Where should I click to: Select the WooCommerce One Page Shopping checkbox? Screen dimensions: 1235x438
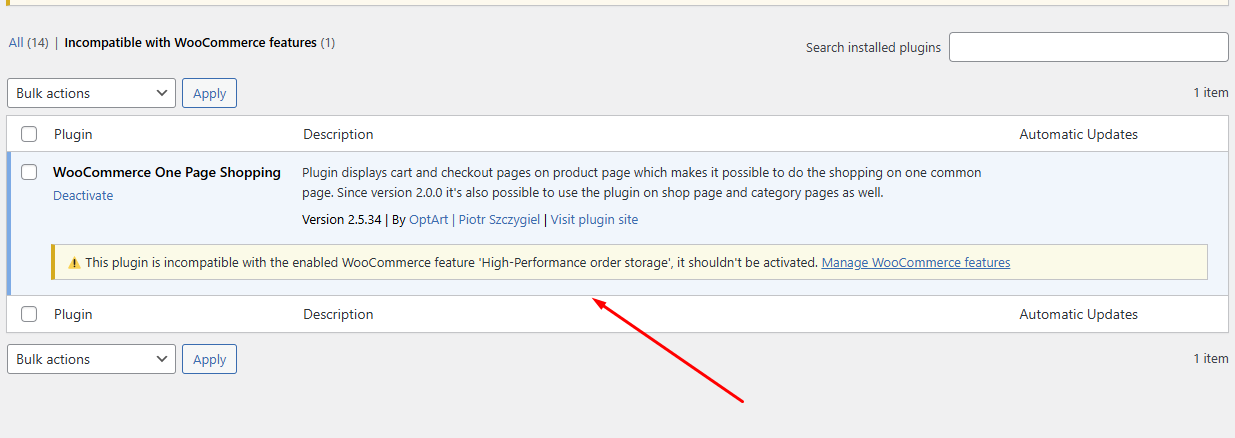[29, 172]
